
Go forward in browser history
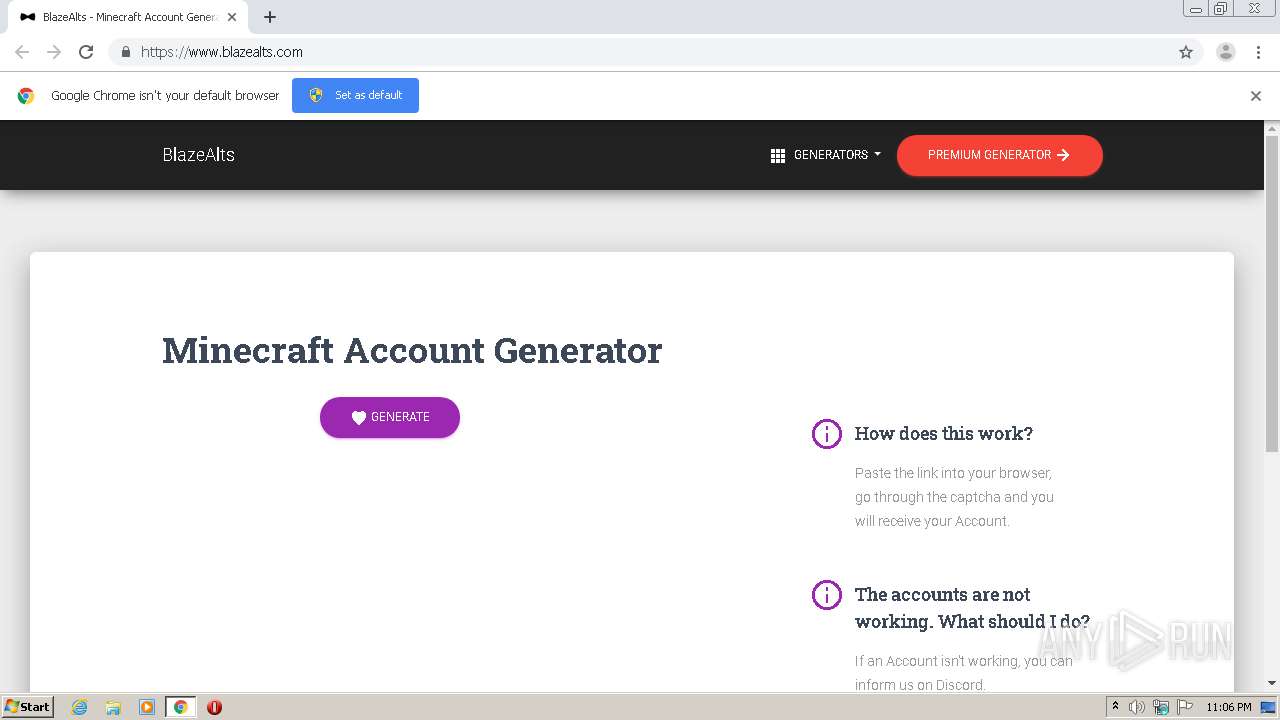[x=54, y=52]
